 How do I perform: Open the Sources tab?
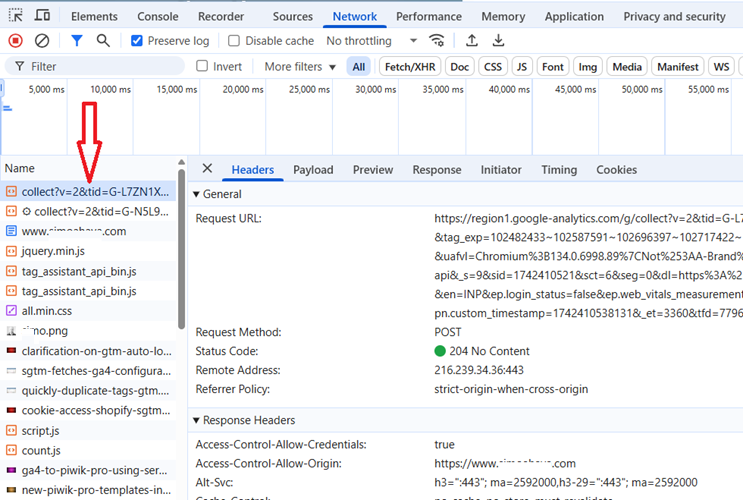(x=292, y=17)
